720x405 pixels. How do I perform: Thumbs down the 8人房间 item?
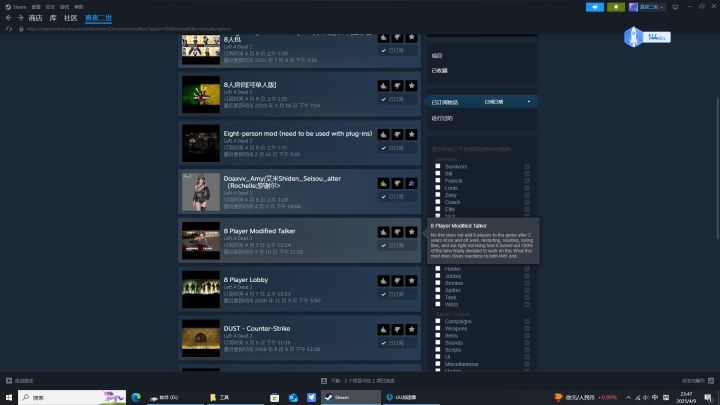coord(397,86)
